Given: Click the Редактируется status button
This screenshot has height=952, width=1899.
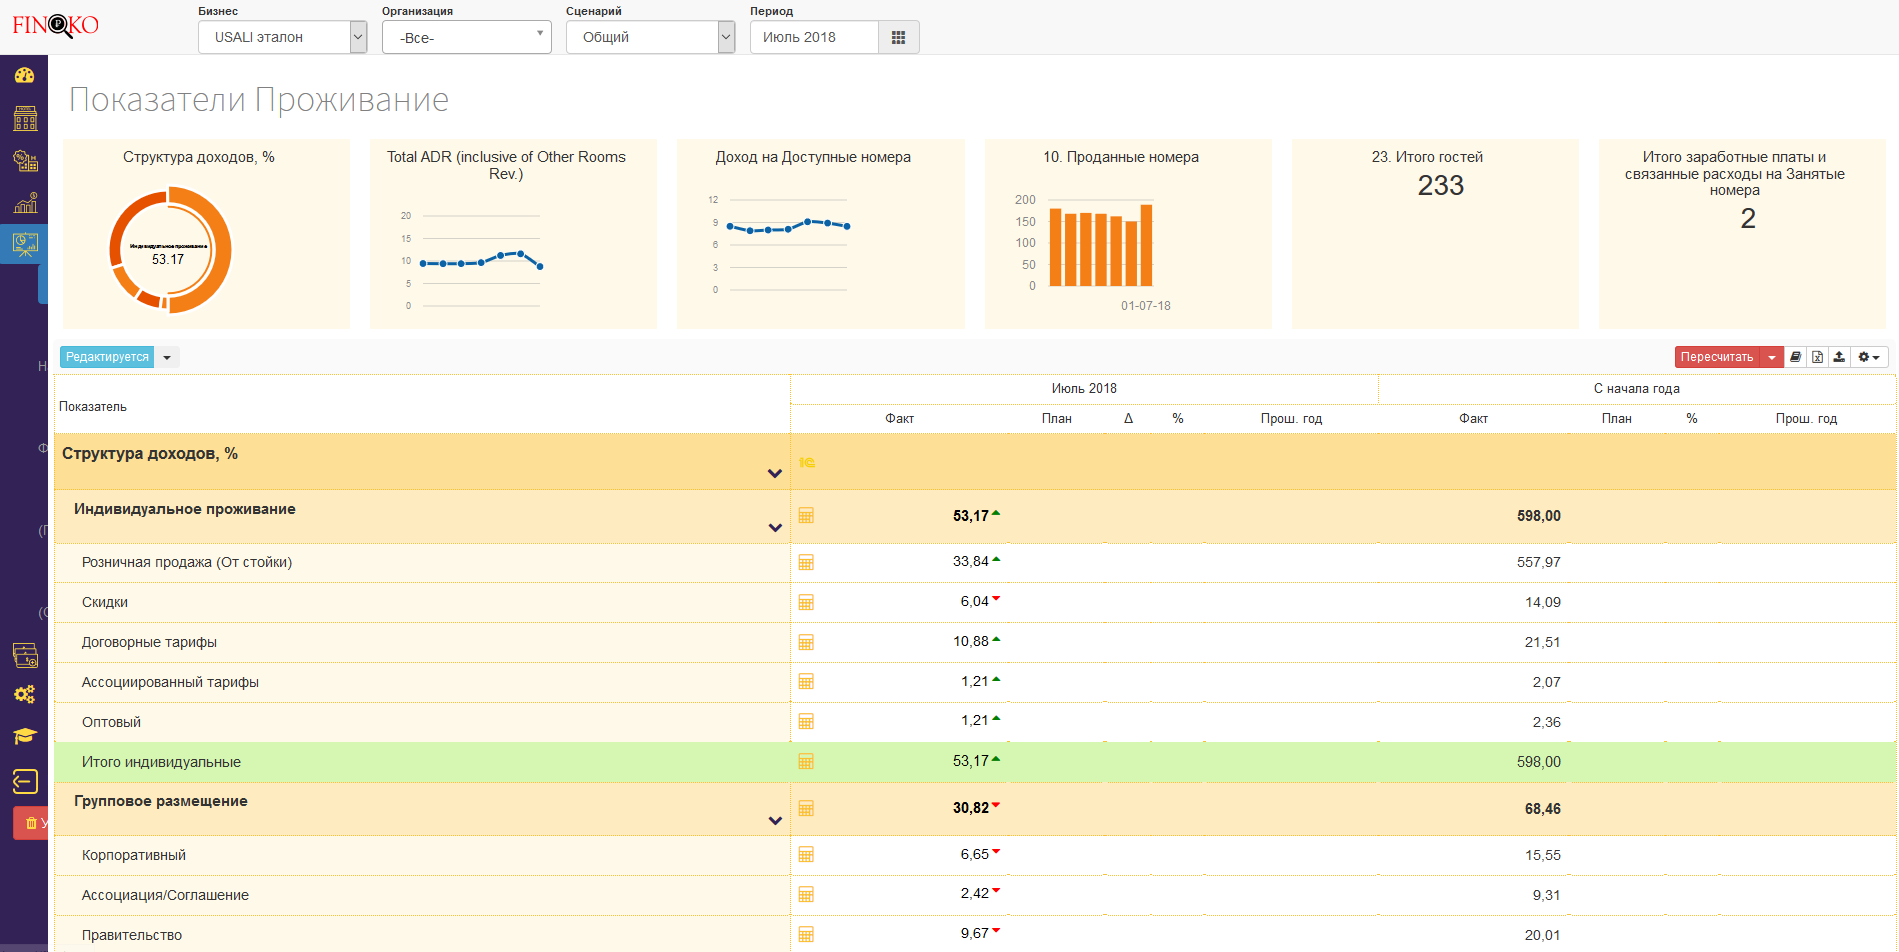Looking at the screenshot, I should (107, 357).
